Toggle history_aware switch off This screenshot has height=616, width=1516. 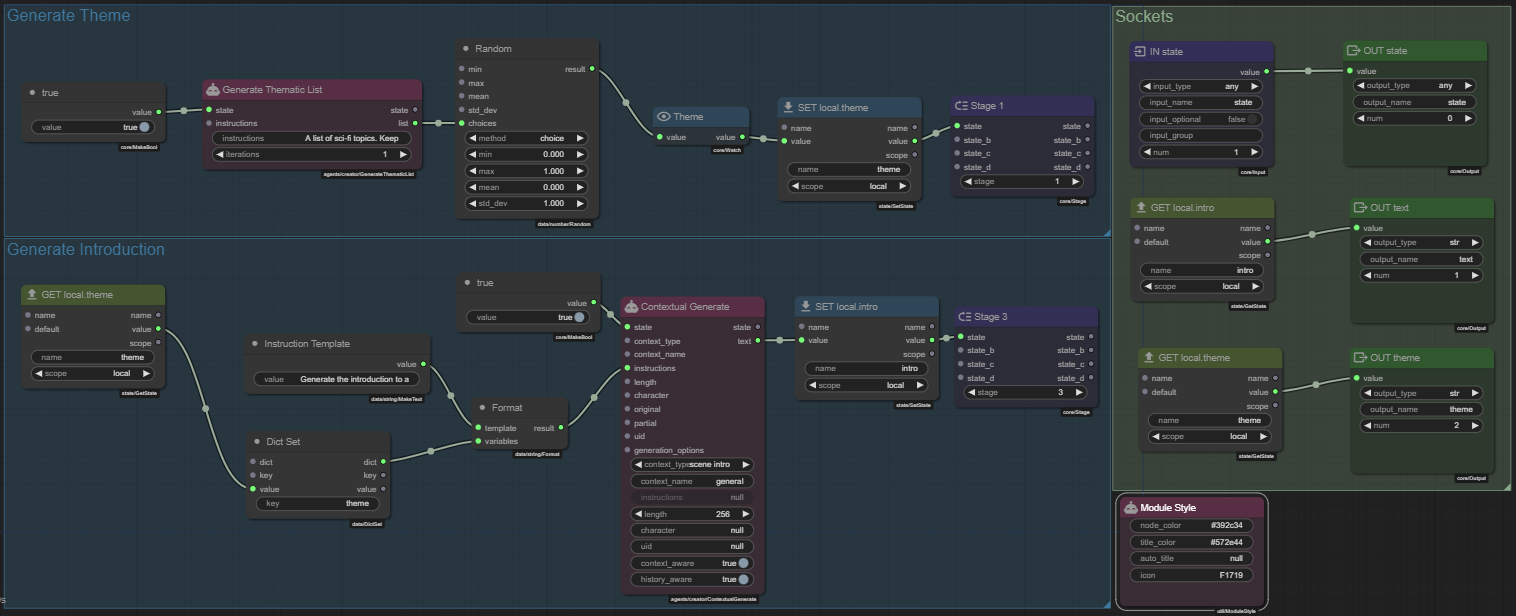742,579
